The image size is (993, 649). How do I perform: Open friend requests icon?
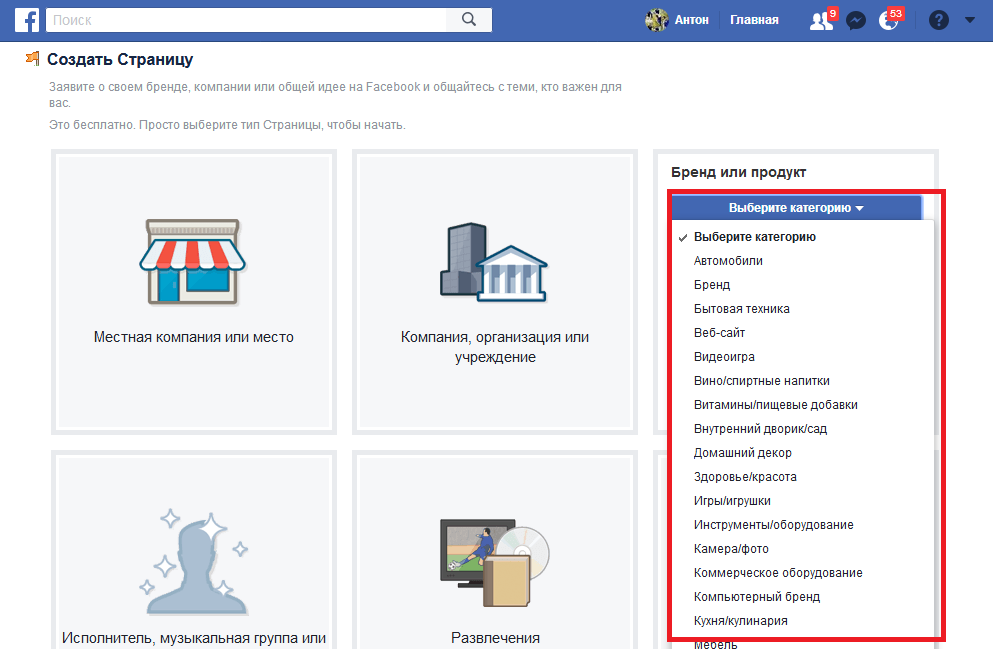pyautogui.click(x=821, y=20)
